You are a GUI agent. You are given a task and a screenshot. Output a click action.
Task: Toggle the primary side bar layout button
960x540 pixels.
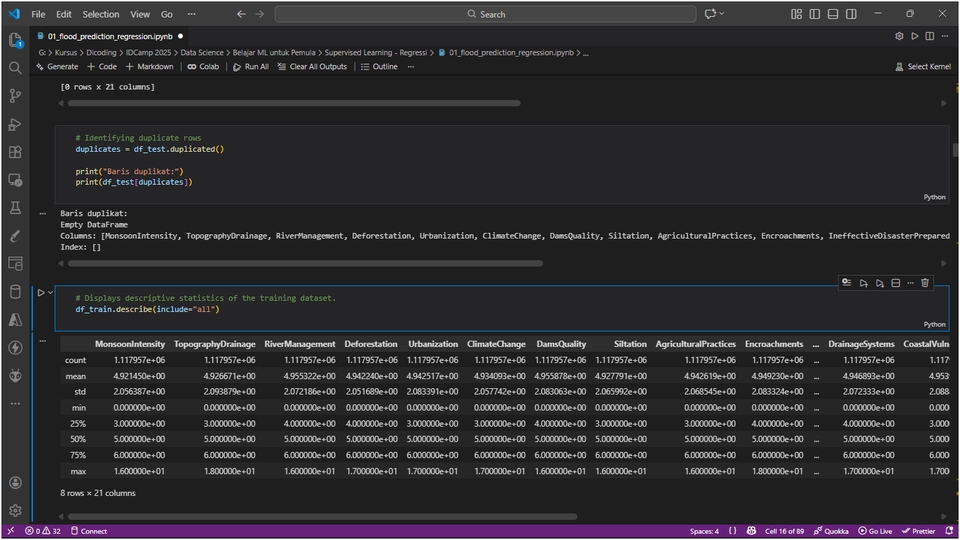tap(814, 14)
